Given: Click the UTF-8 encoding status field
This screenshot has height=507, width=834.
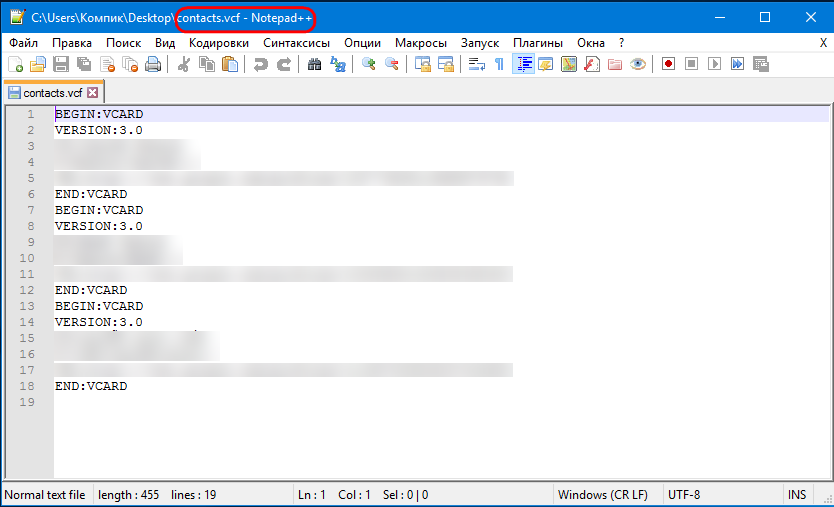Looking at the screenshot, I should tap(684, 495).
